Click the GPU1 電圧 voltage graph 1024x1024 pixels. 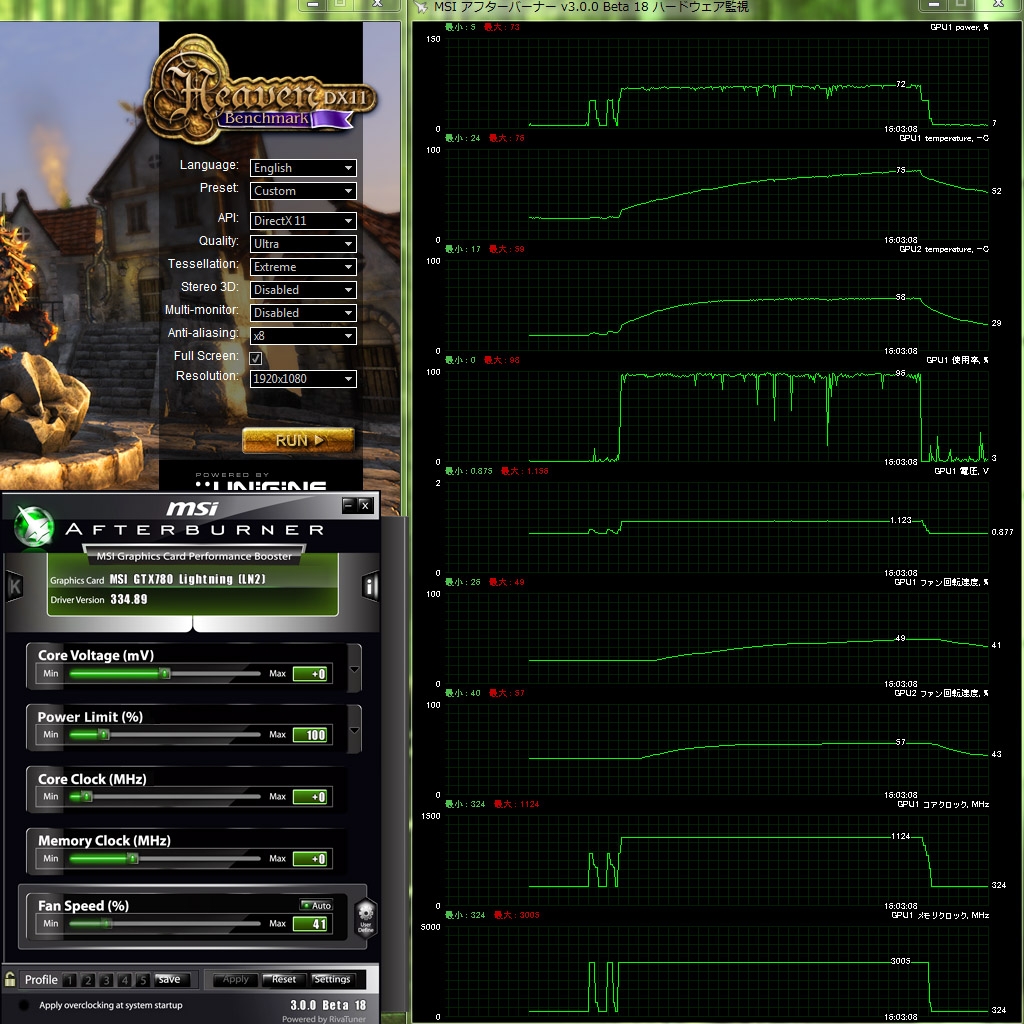tap(716, 527)
